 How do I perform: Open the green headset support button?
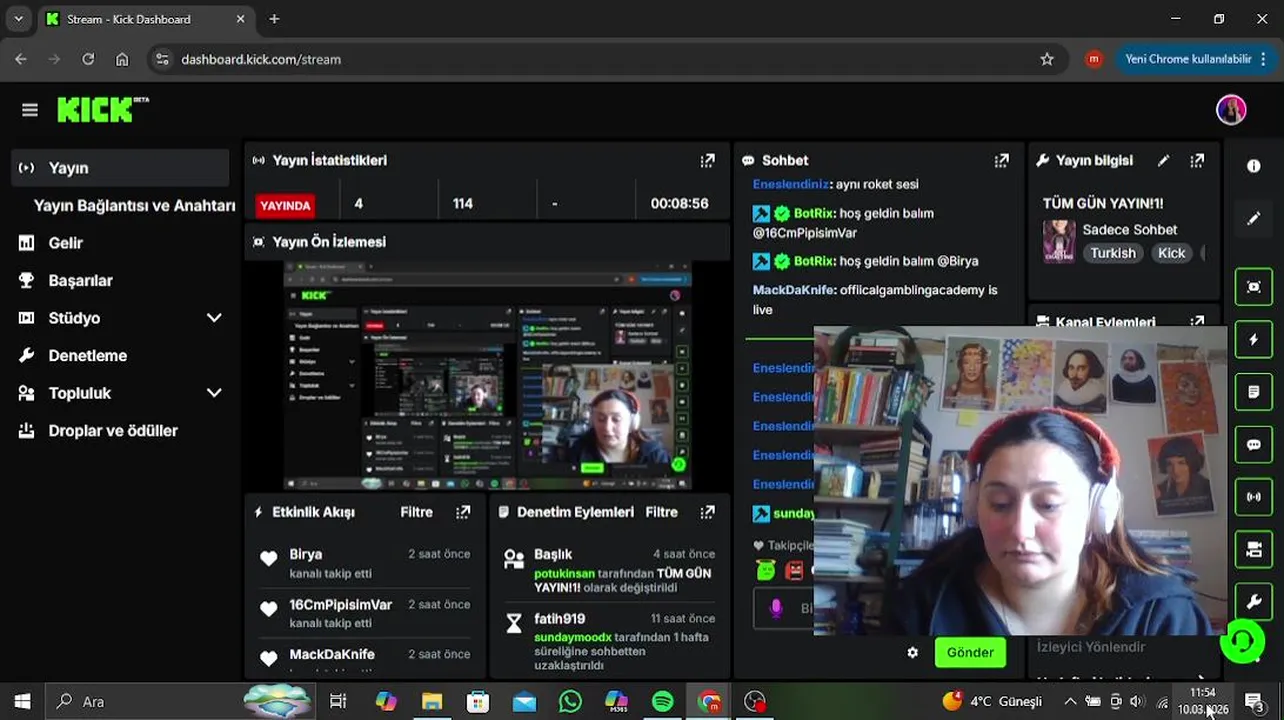point(1242,641)
